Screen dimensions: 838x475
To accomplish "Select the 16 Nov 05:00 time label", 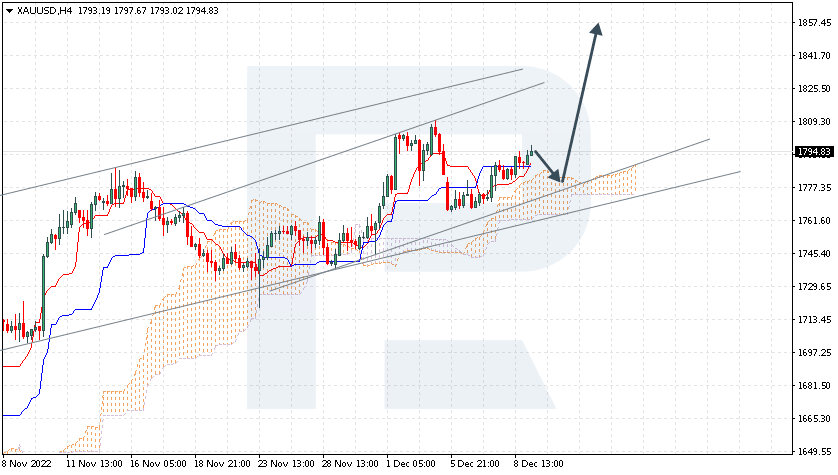I will click(x=158, y=463).
